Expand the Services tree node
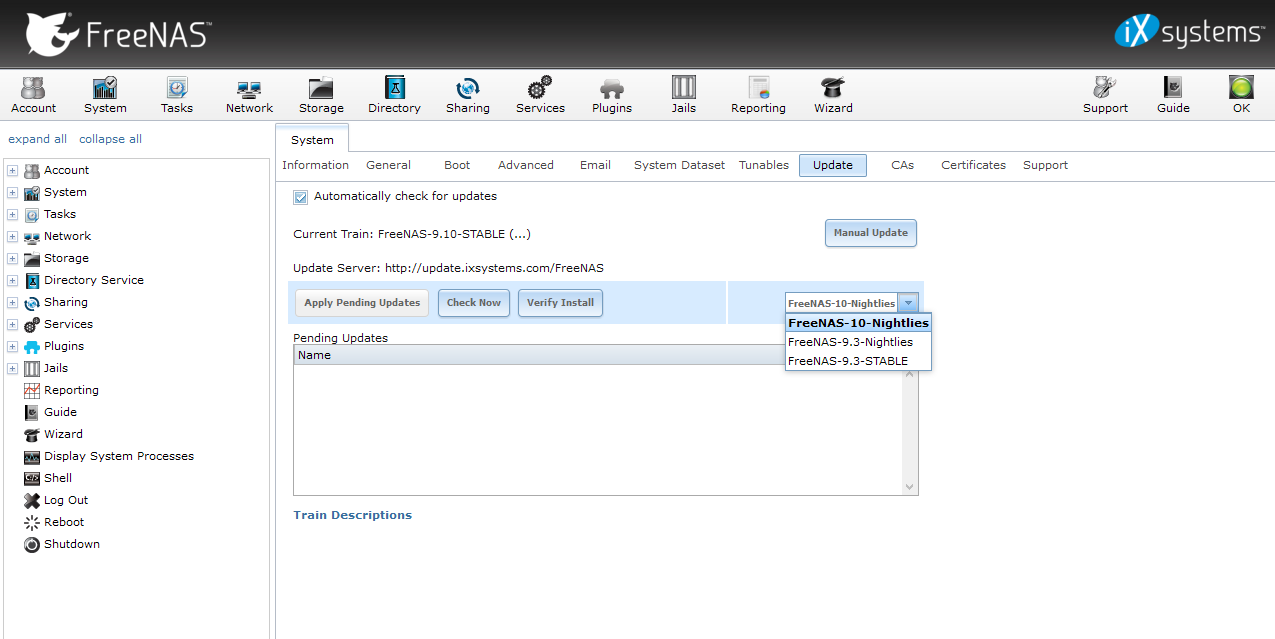 click(x=13, y=325)
